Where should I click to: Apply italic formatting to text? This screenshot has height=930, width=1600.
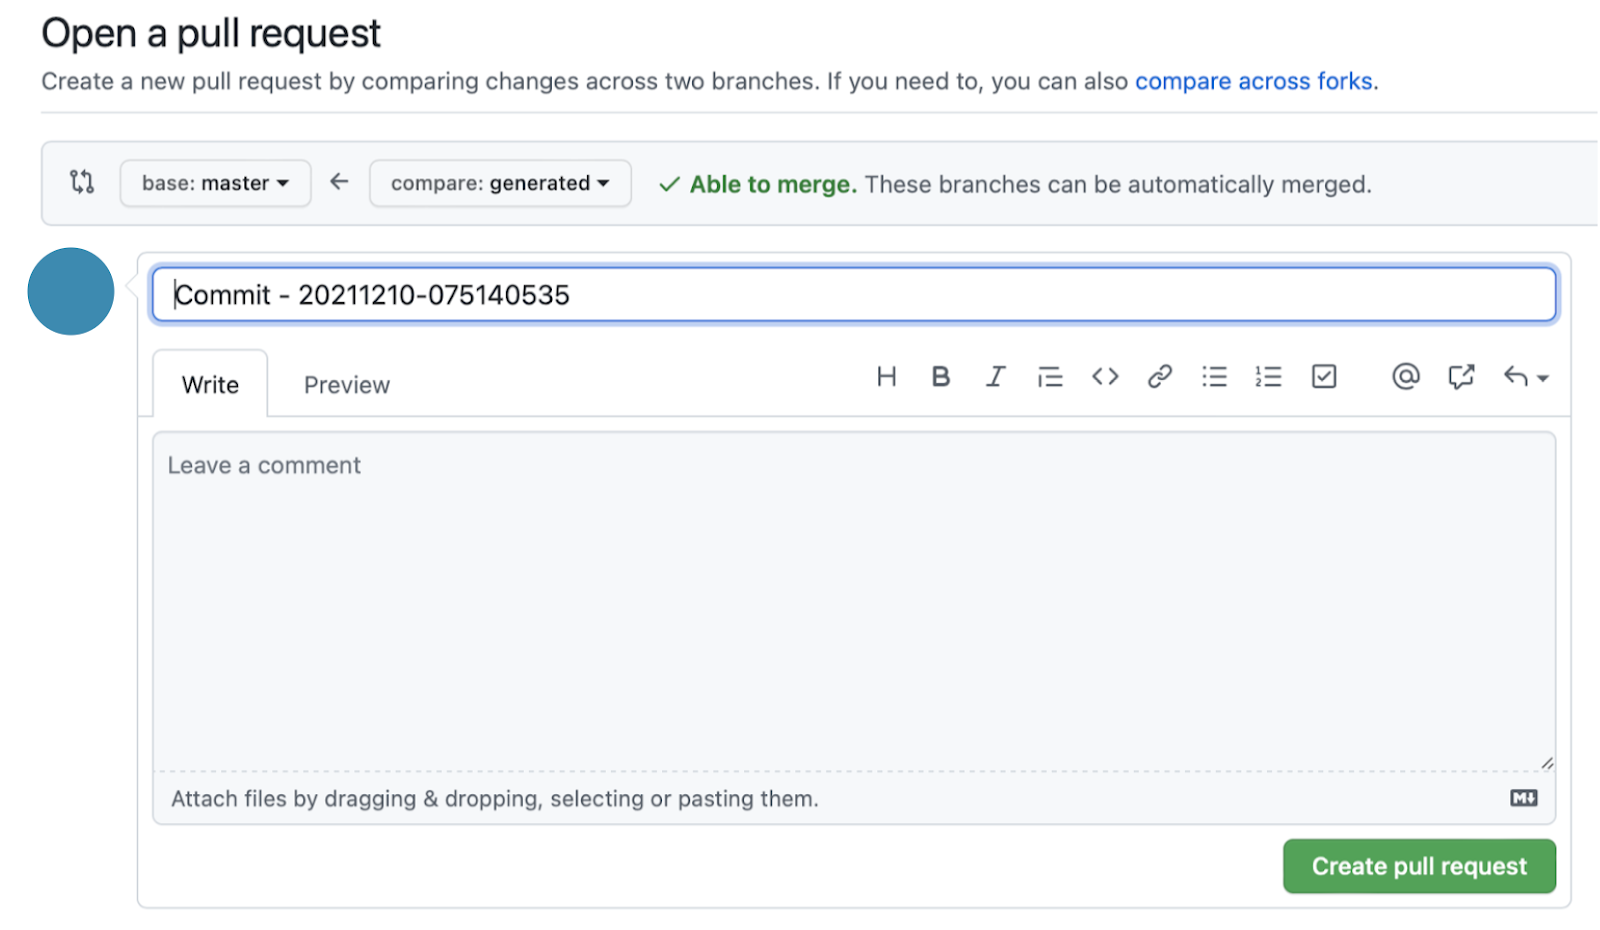click(995, 377)
